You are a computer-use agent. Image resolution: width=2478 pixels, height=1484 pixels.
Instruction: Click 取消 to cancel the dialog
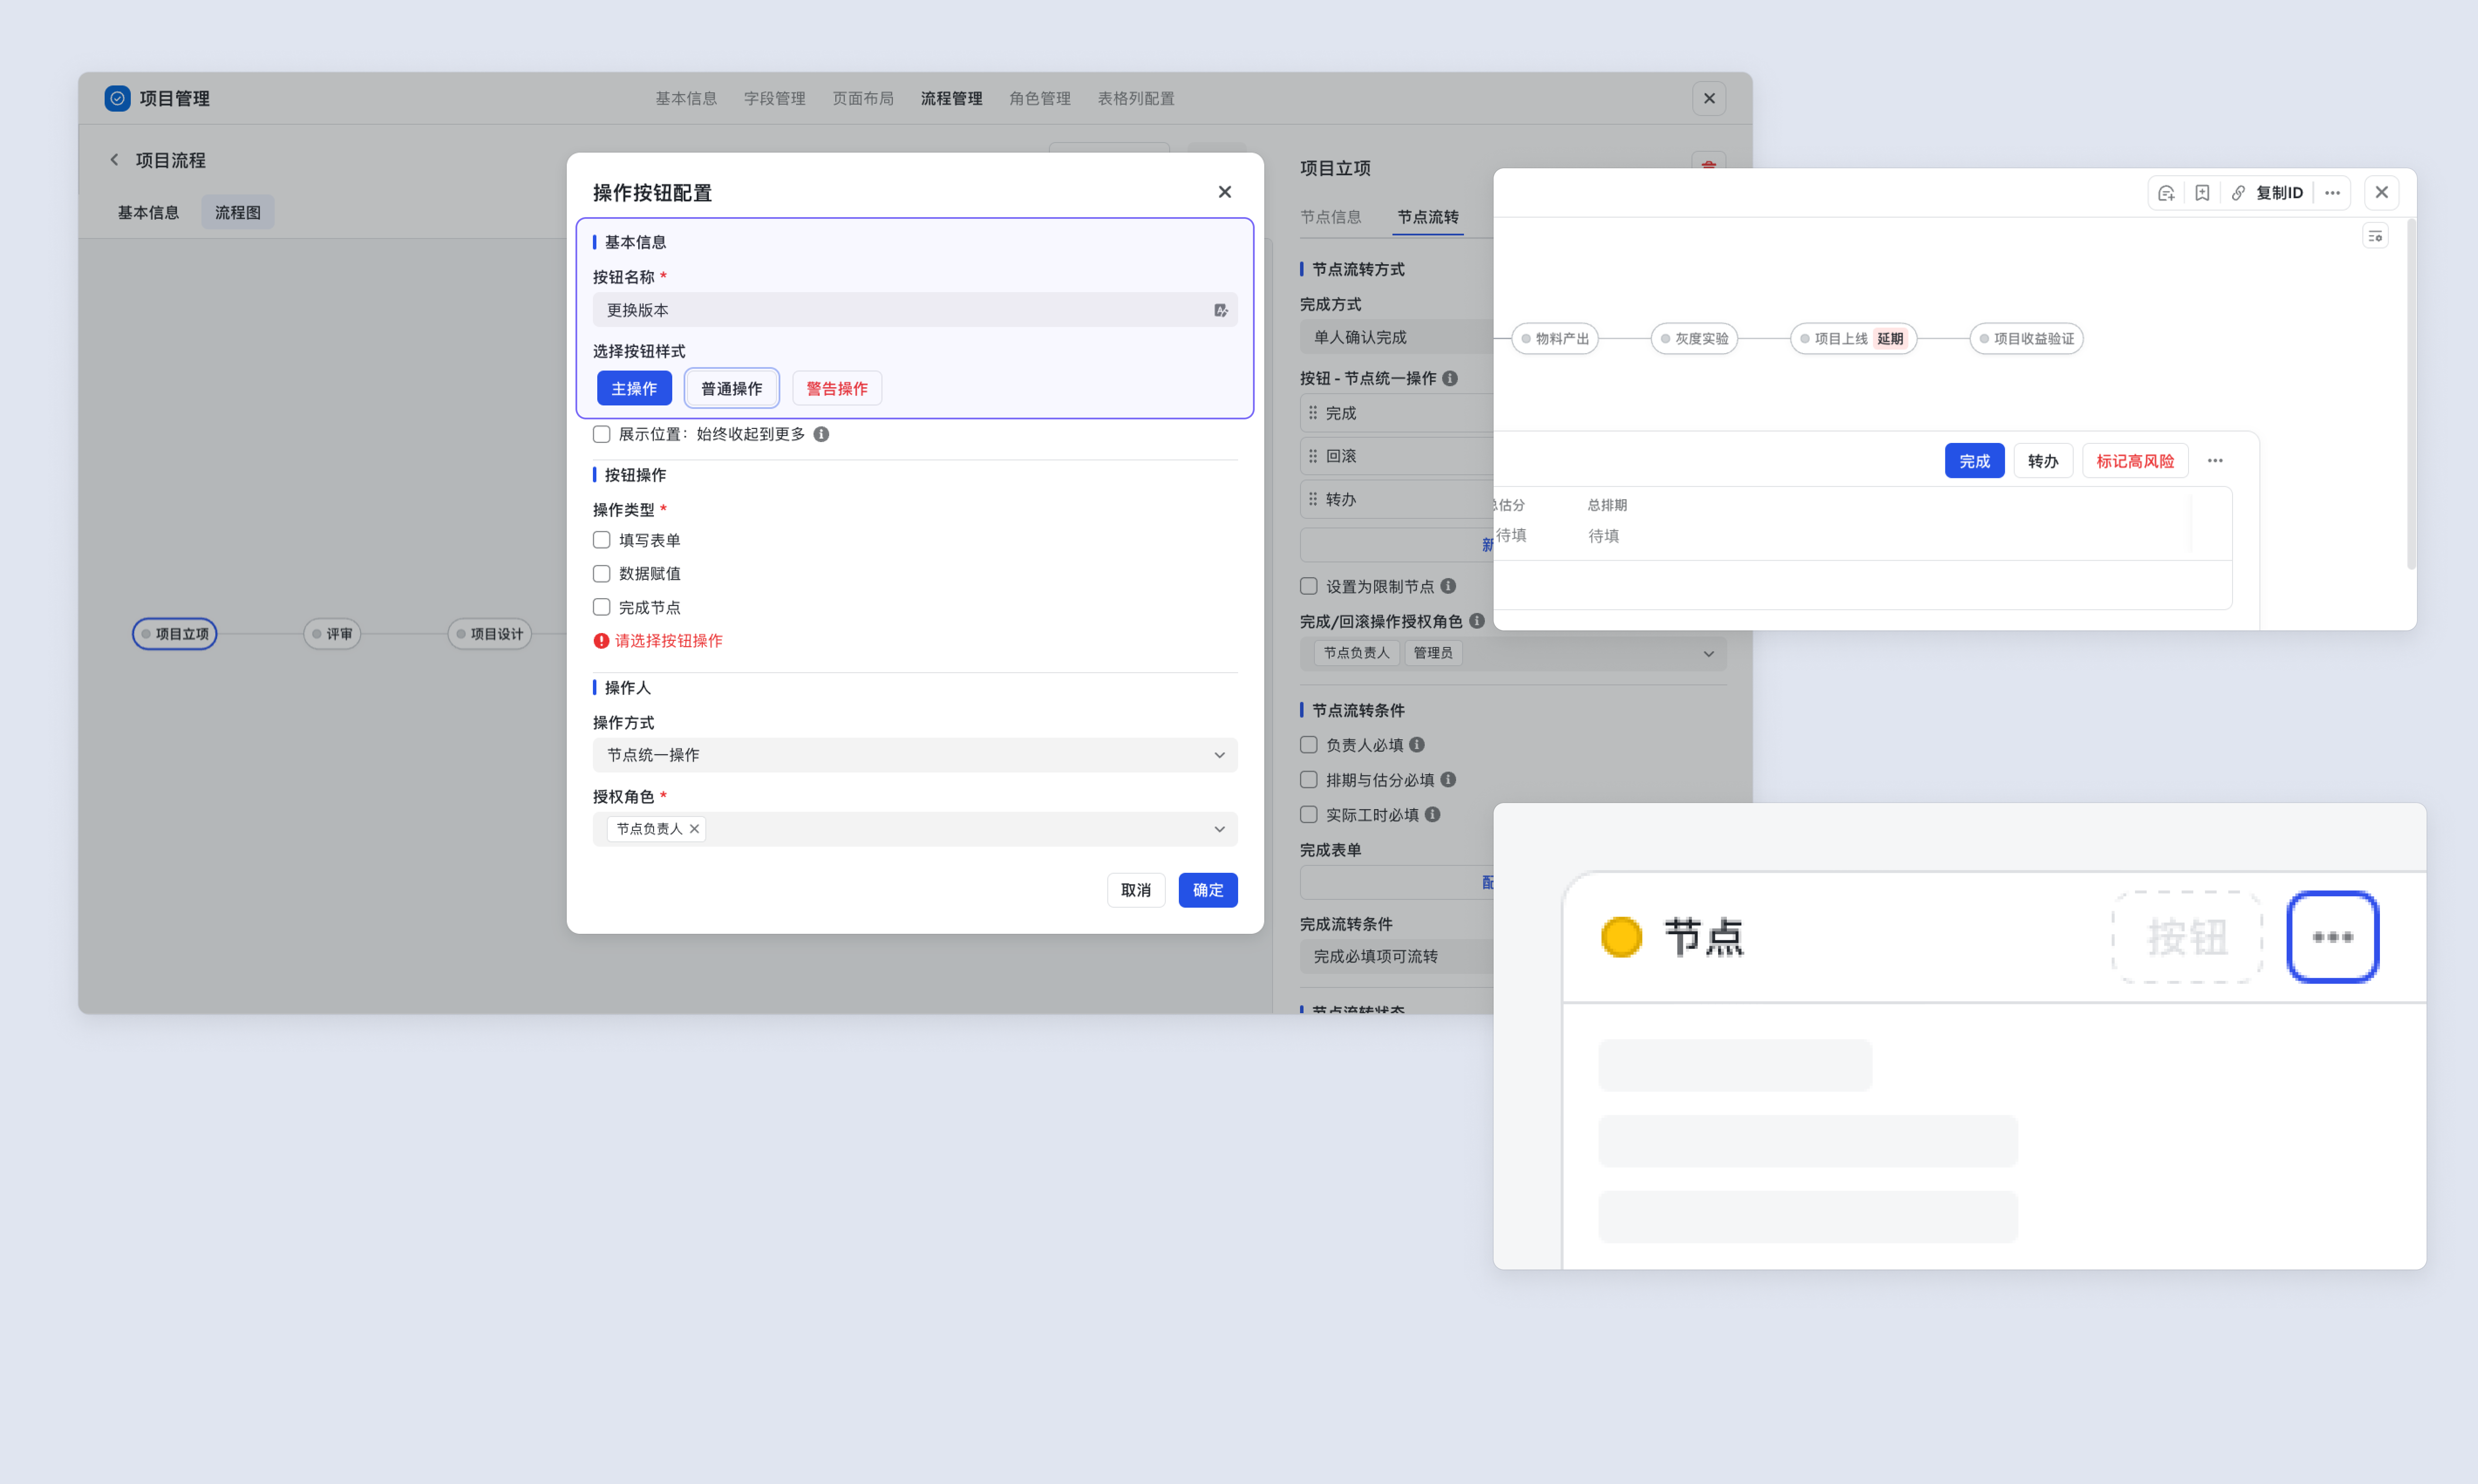coord(1136,890)
